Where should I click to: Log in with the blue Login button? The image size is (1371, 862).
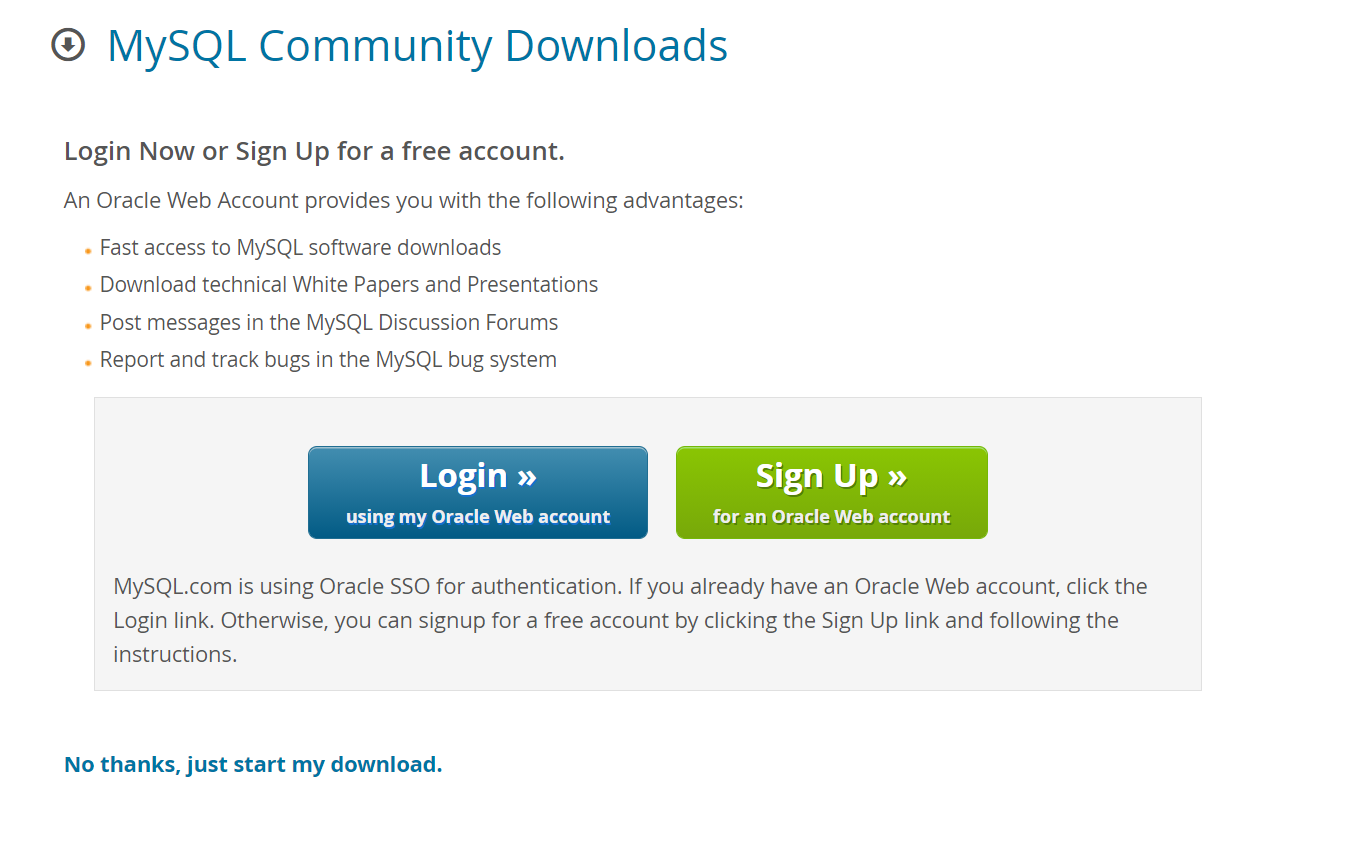(478, 492)
